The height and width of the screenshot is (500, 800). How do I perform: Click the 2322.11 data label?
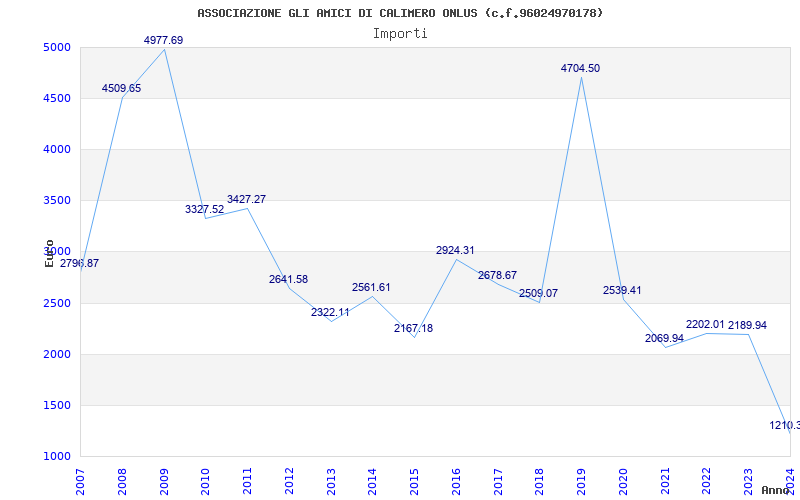tap(330, 312)
